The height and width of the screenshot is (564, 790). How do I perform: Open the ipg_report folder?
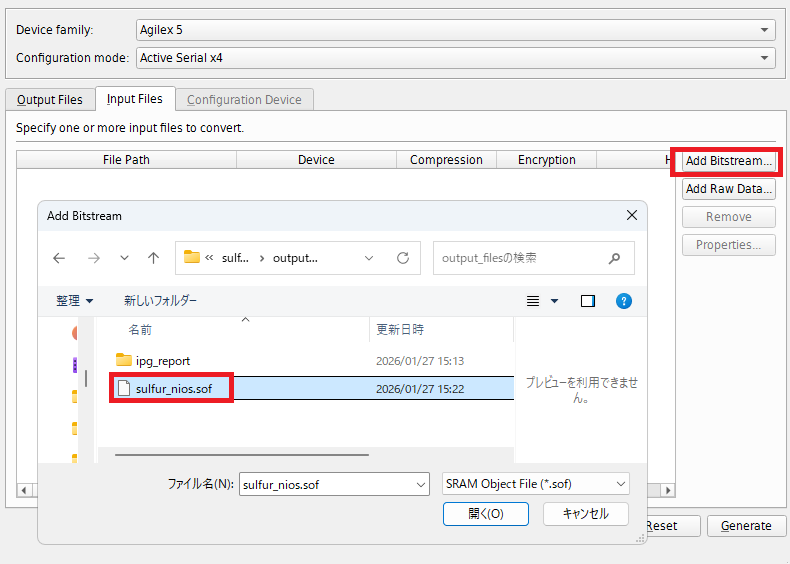(x=162, y=361)
